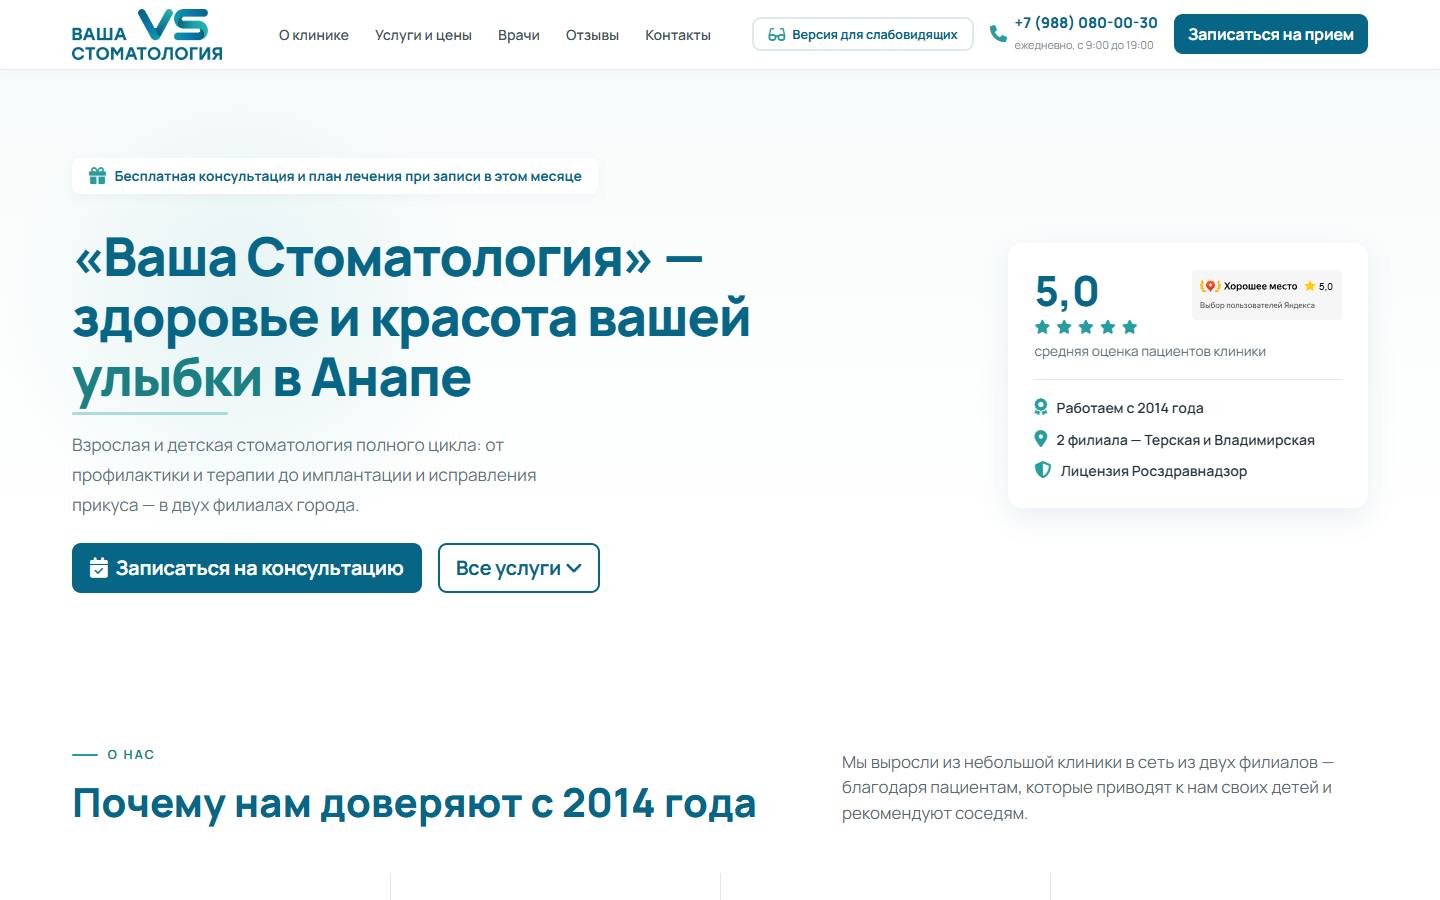The width and height of the screenshot is (1440, 900).
Task: Click the gift icon in promo banner
Action: [97, 176]
